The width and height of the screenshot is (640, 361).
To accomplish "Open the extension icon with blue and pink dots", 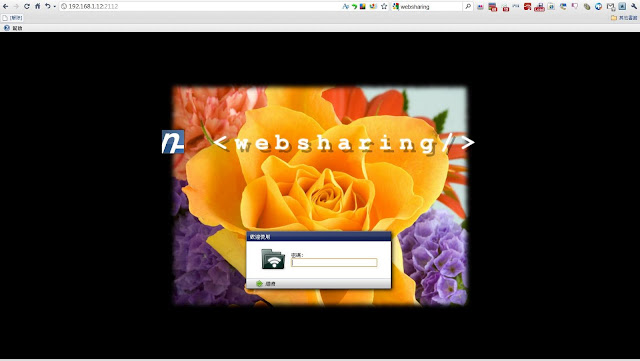I will (480, 7).
